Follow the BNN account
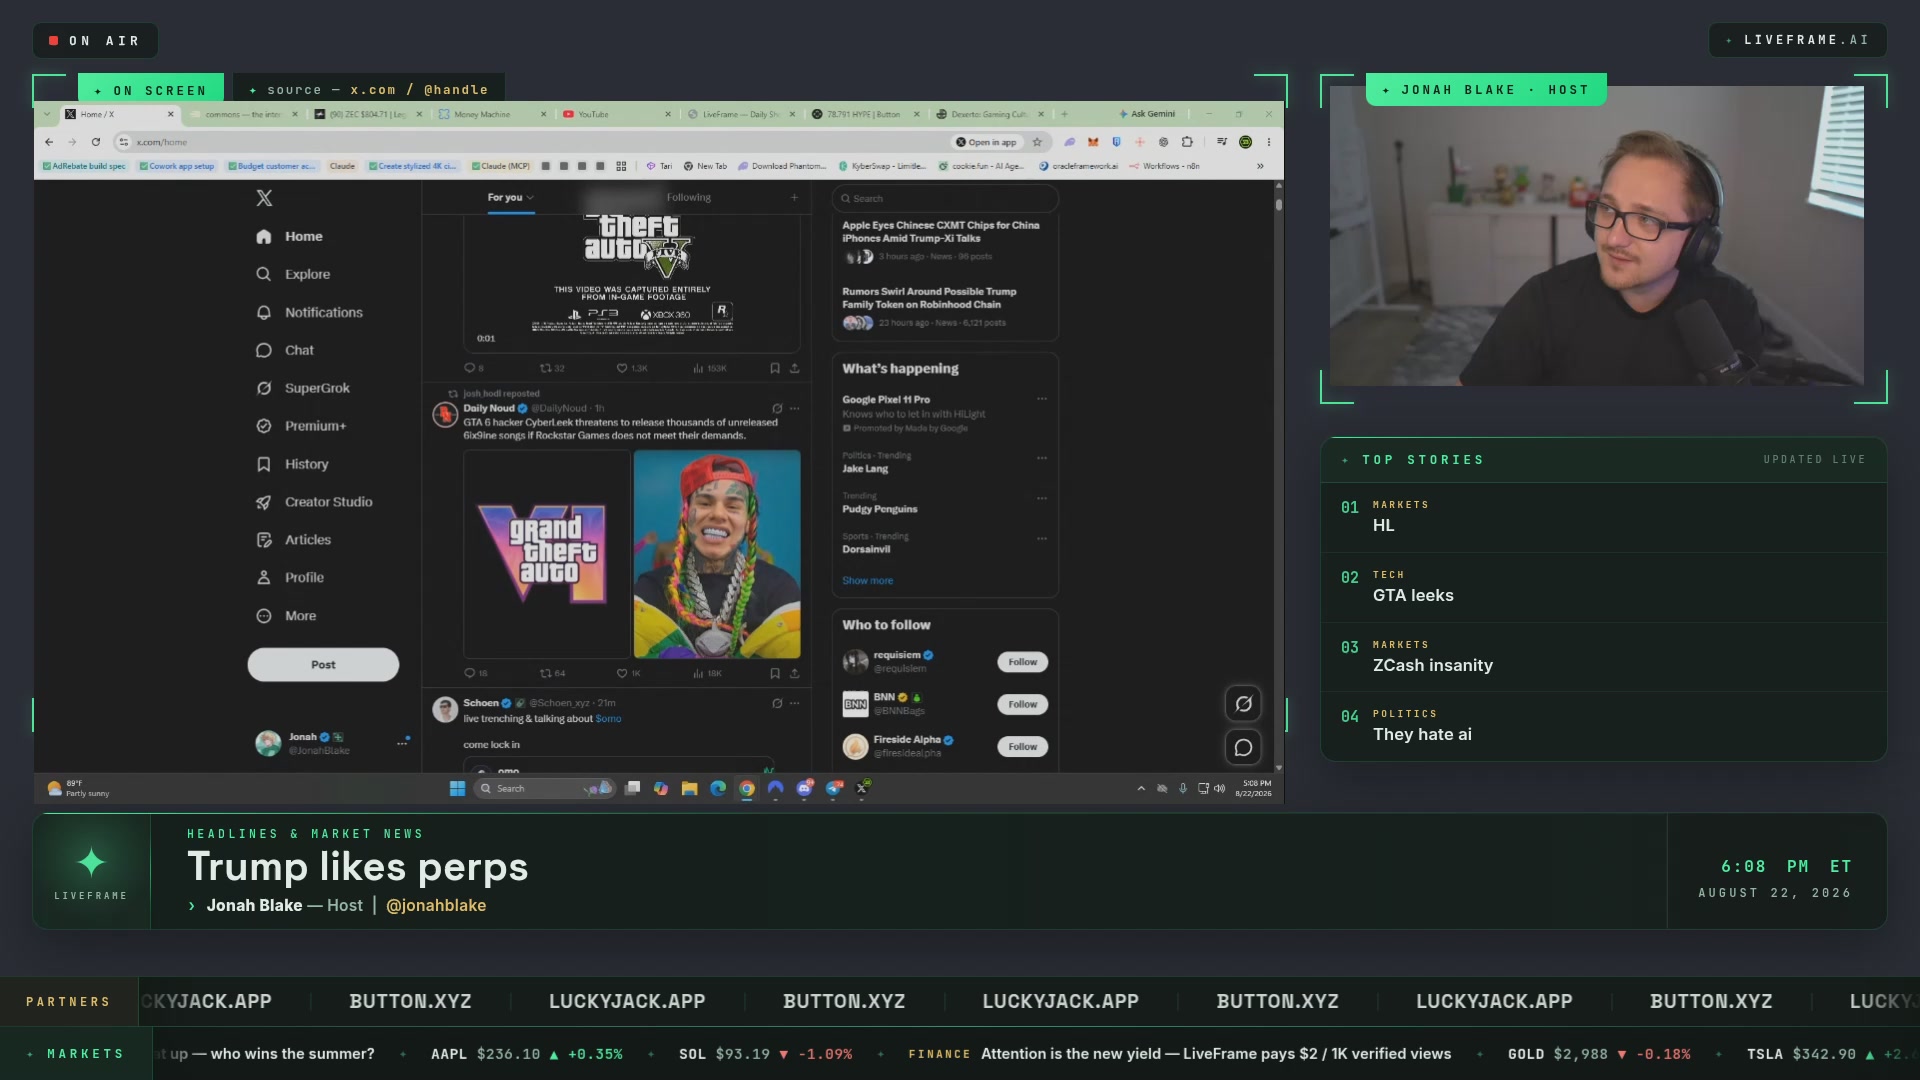The image size is (1920, 1080). [x=1022, y=704]
